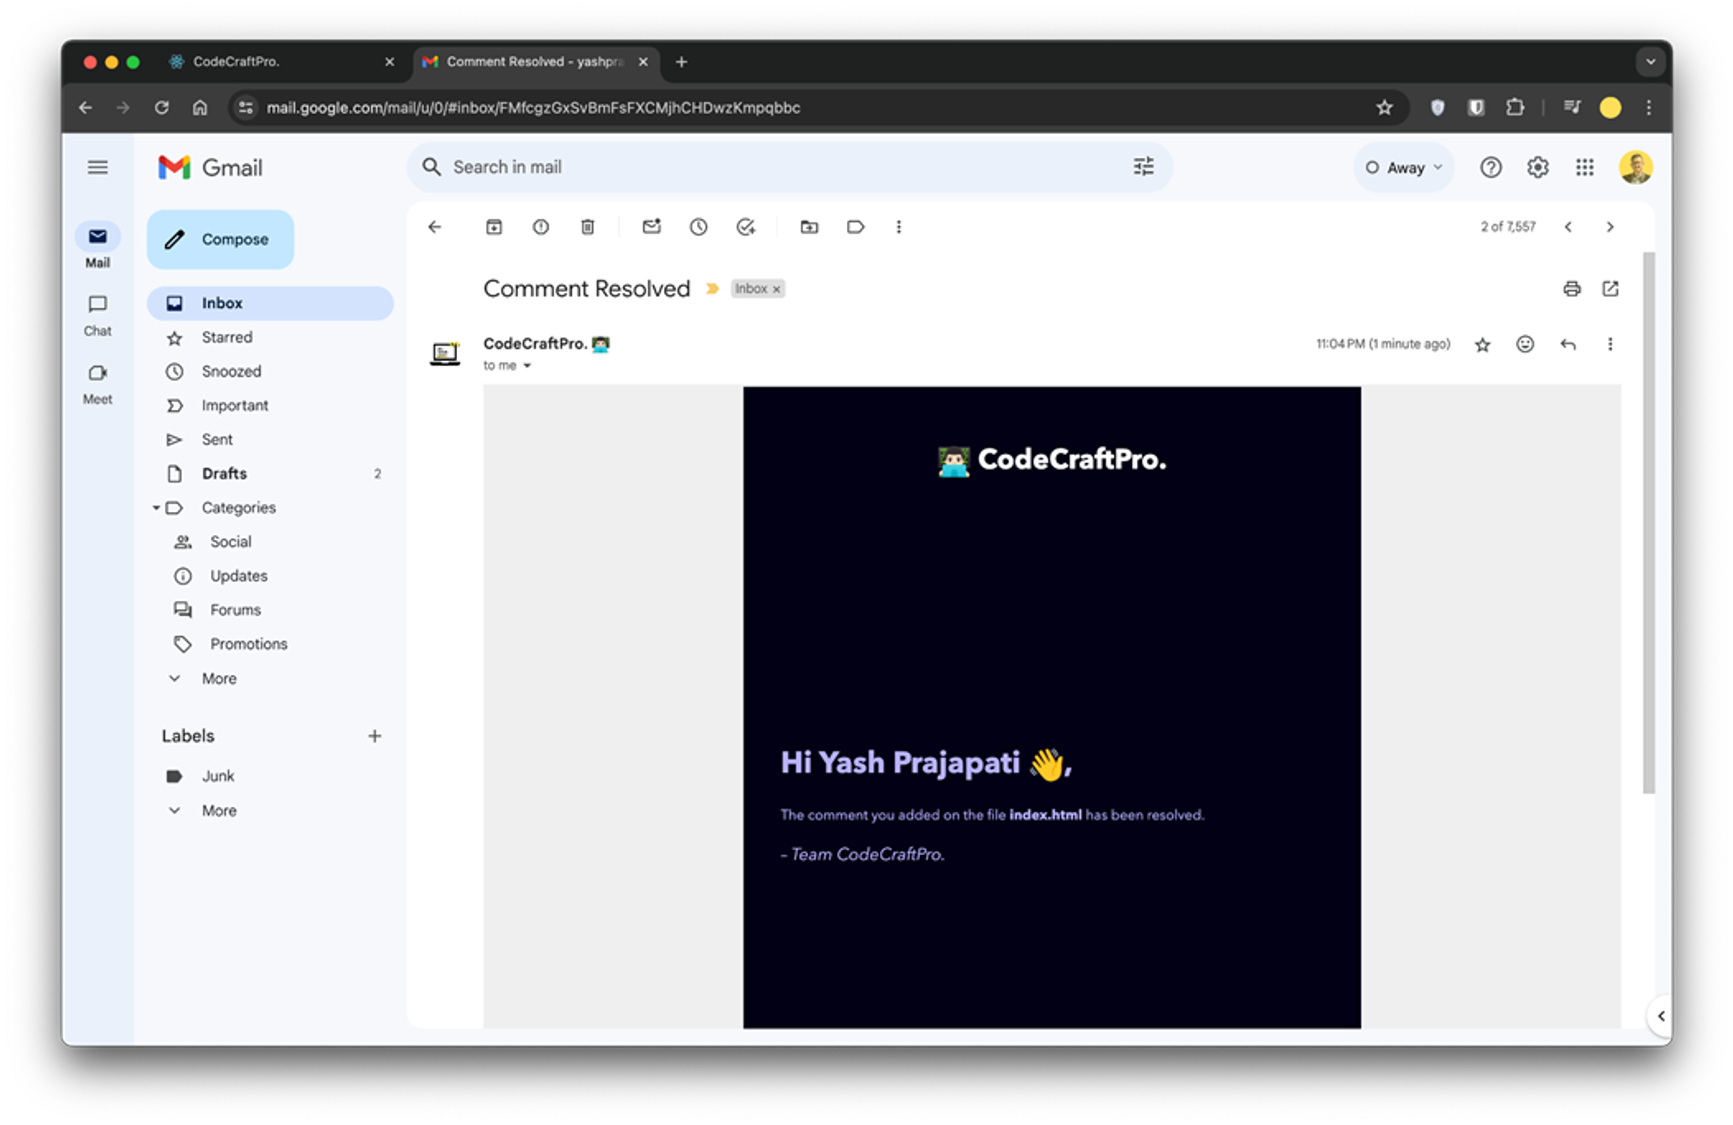Select the Comment Resolved browser tab
The height and width of the screenshot is (1125, 1733).
coord(536,62)
